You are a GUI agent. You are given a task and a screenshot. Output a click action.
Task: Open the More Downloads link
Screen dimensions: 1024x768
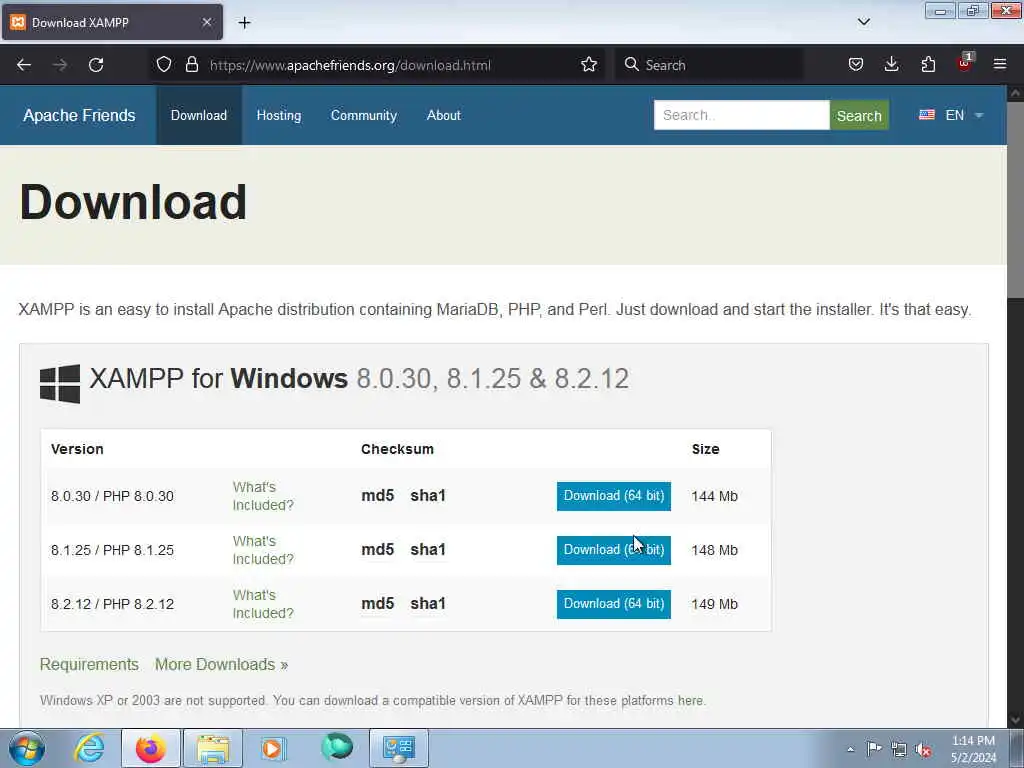[x=221, y=664]
